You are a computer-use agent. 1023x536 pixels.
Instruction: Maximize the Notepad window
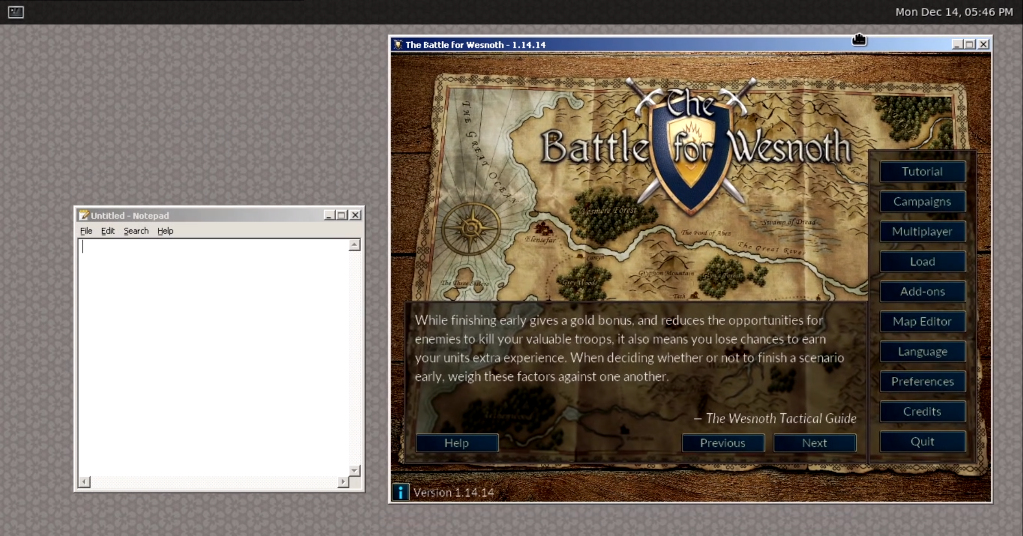tap(342, 215)
